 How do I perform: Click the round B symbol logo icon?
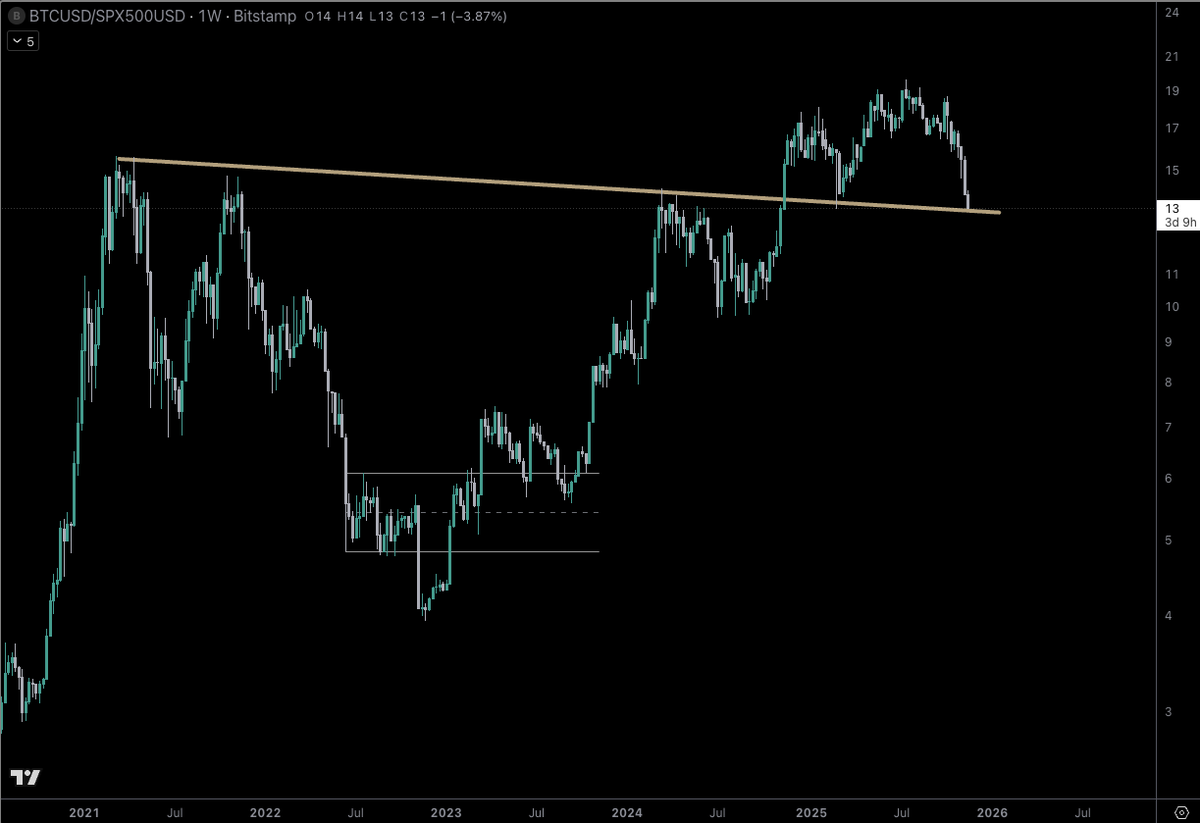click(16, 16)
